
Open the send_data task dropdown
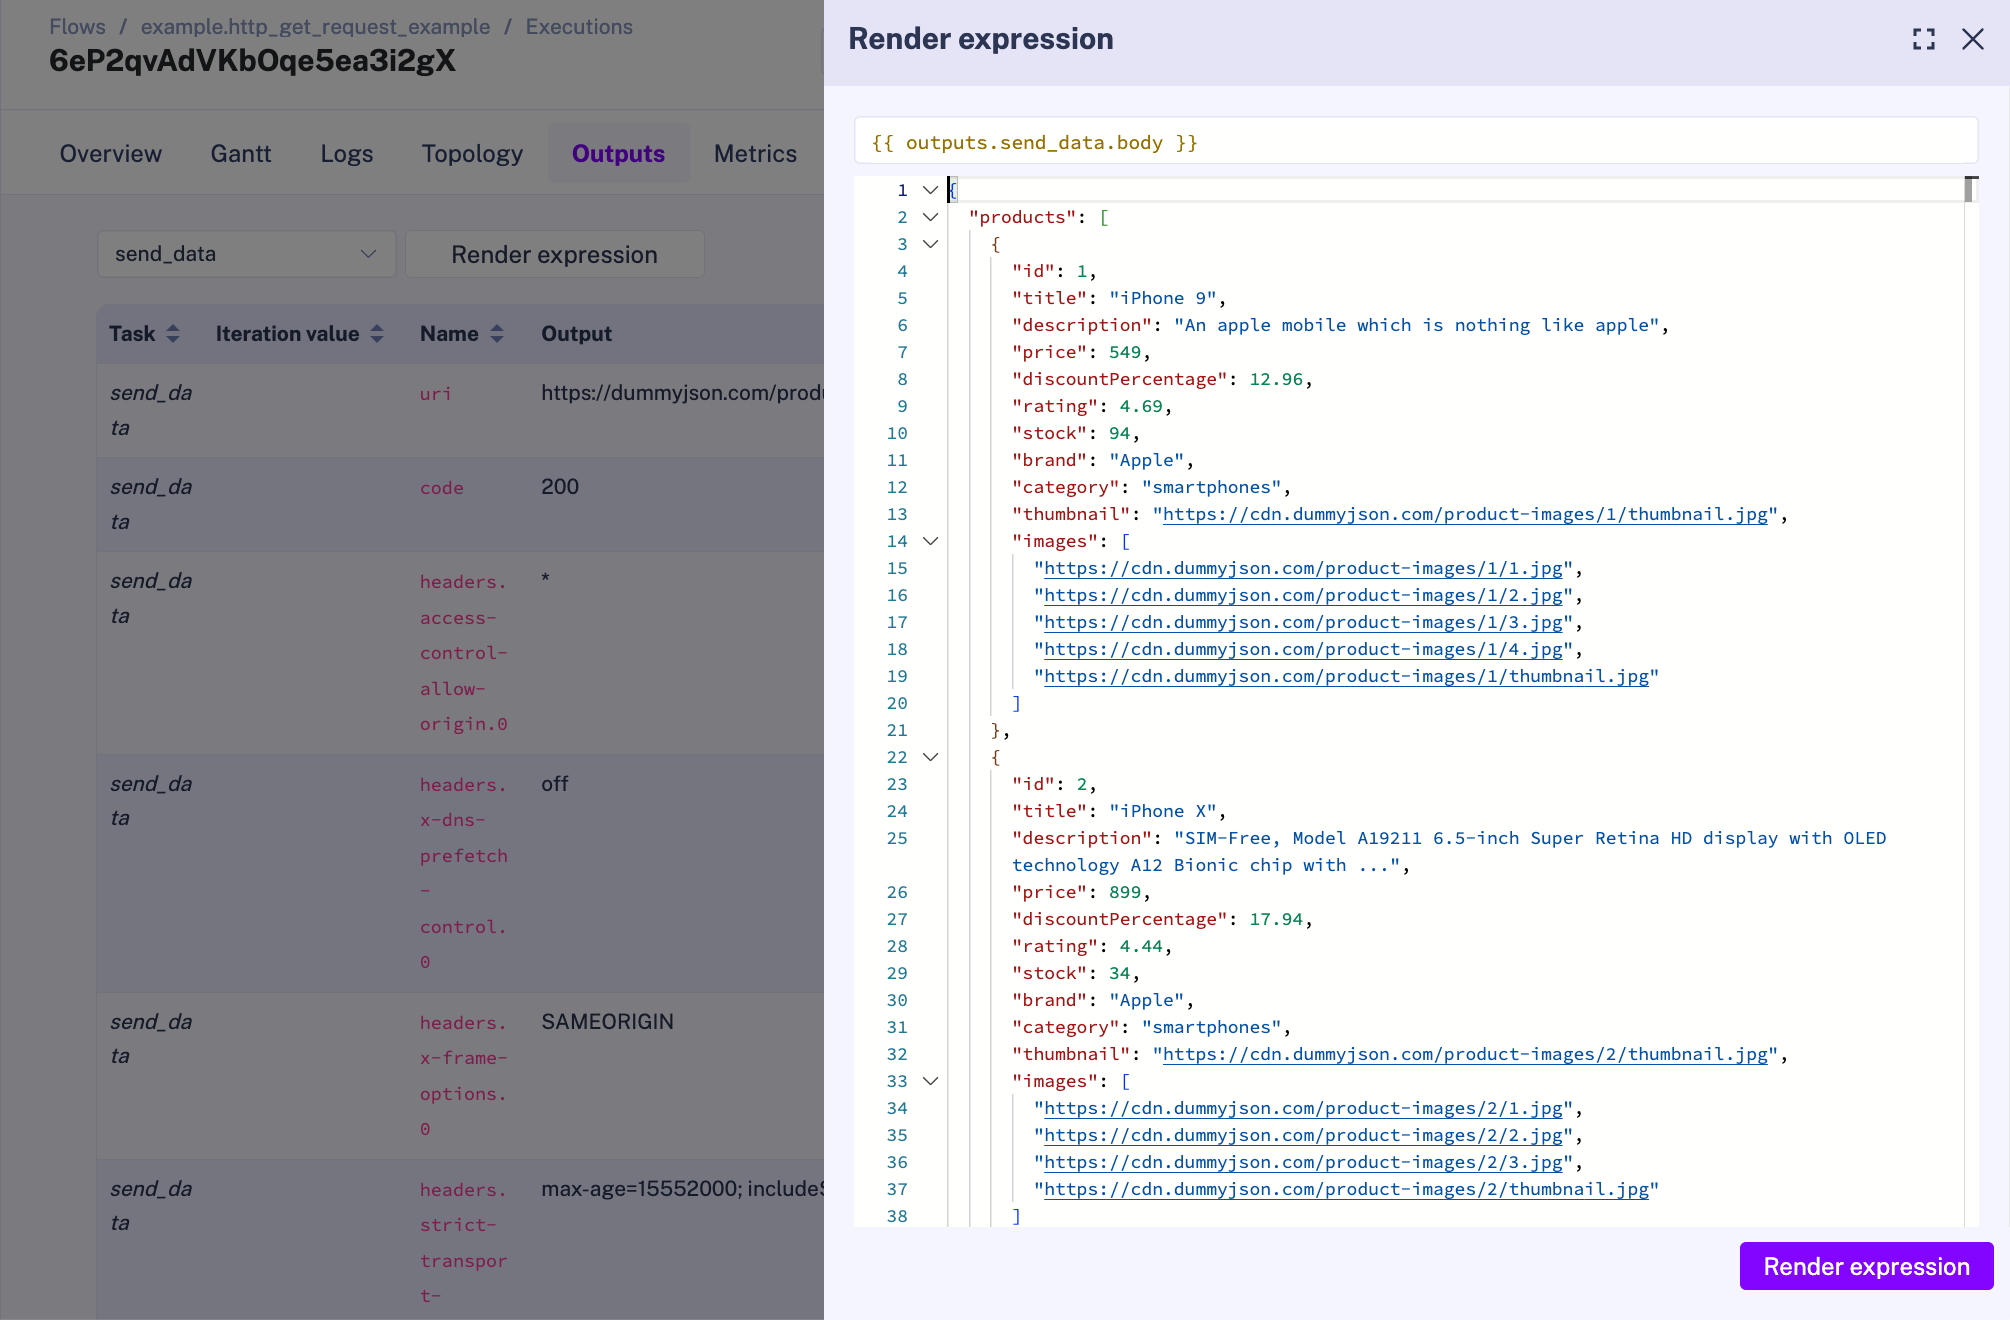point(246,254)
